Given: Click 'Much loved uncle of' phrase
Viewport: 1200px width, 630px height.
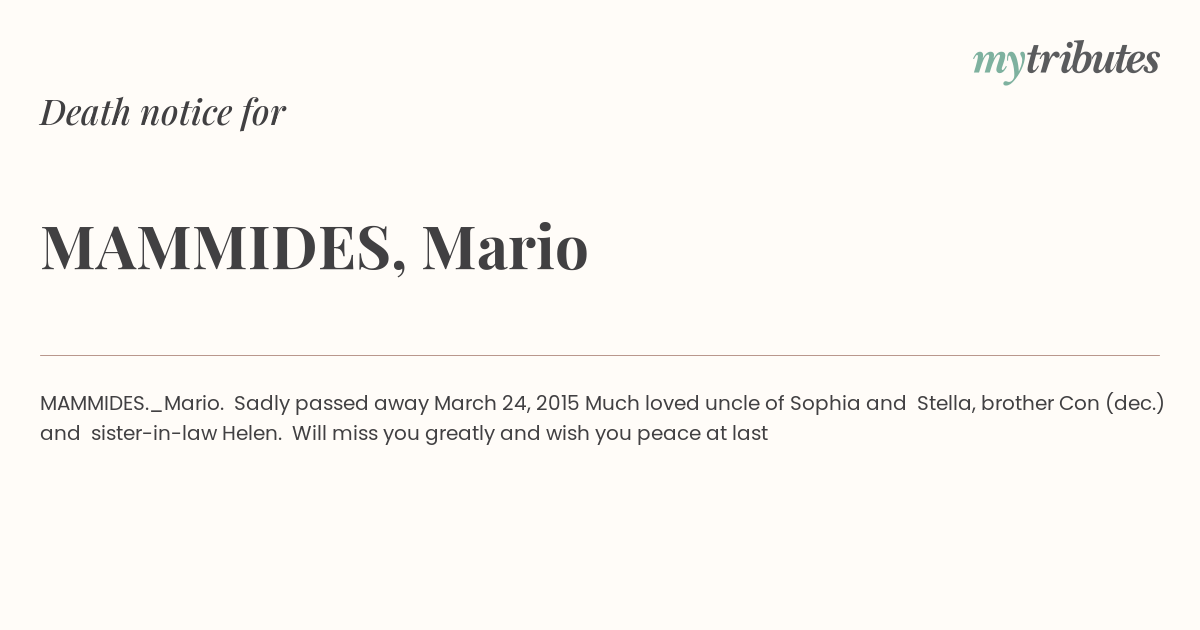Looking at the screenshot, I should [x=685, y=403].
